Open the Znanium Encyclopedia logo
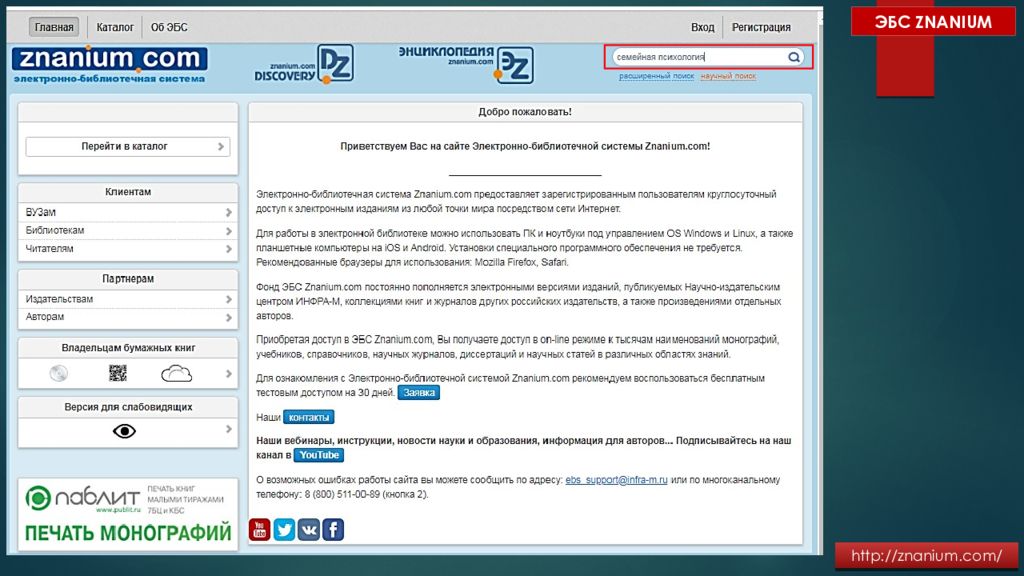Viewport: 1024px width, 576px height. point(466,65)
